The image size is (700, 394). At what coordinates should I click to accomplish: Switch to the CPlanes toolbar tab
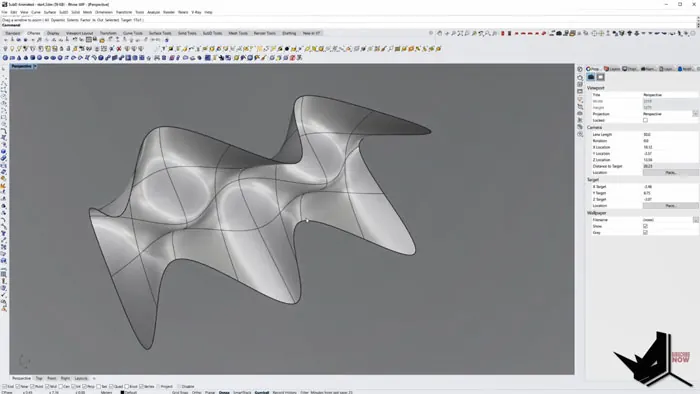[x=33, y=33]
